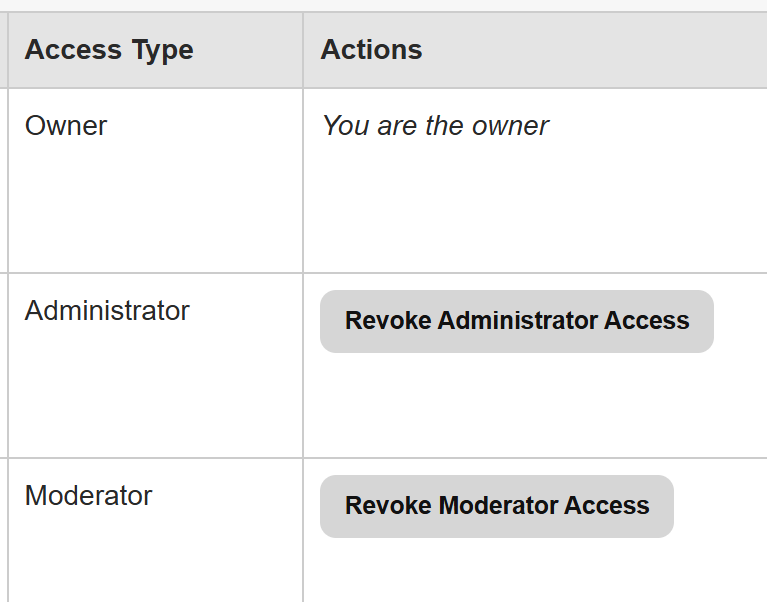Click Revoke Administrator Access button

click(x=517, y=321)
